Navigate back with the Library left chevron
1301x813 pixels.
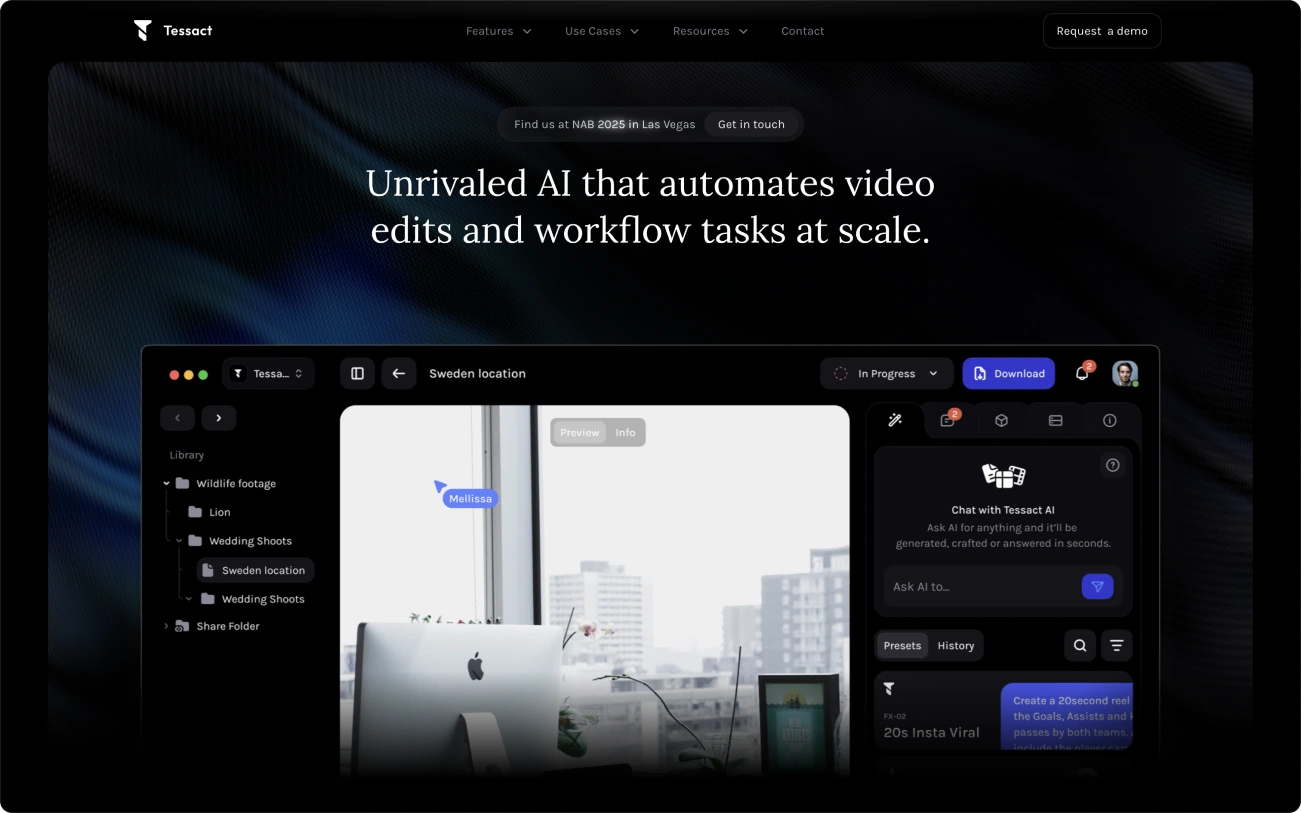(178, 418)
